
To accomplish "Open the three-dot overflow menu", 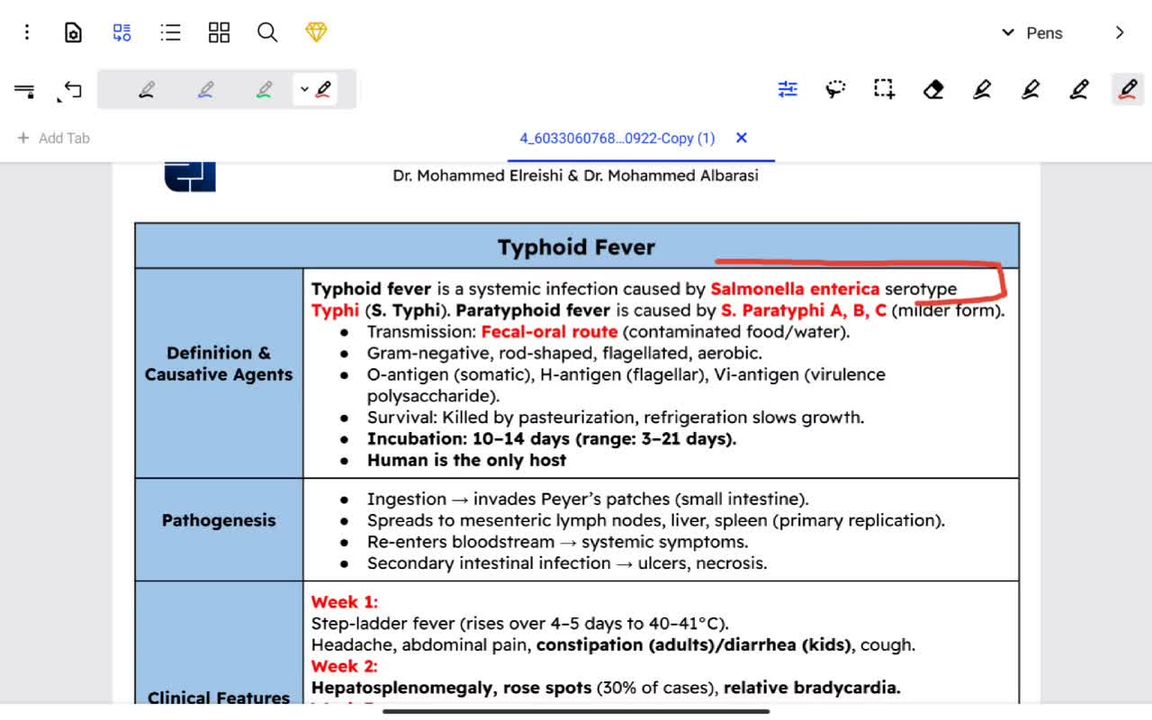I will [27, 33].
